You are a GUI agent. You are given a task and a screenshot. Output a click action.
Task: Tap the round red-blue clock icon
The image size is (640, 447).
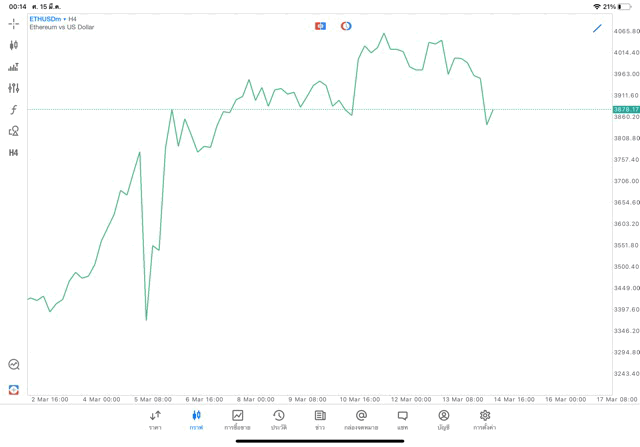pos(346,26)
